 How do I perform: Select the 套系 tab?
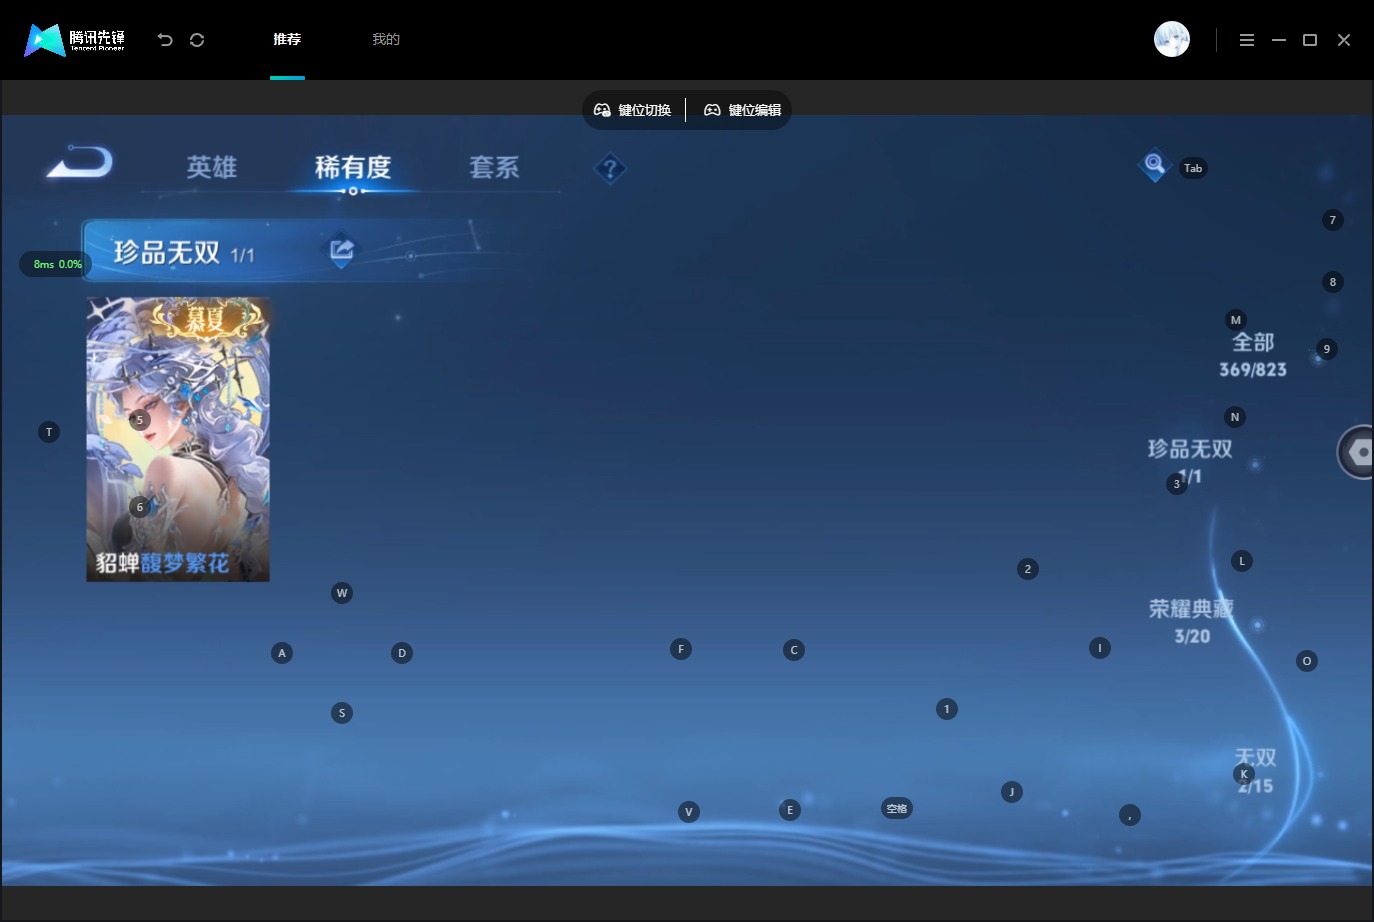[x=494, y=167]
